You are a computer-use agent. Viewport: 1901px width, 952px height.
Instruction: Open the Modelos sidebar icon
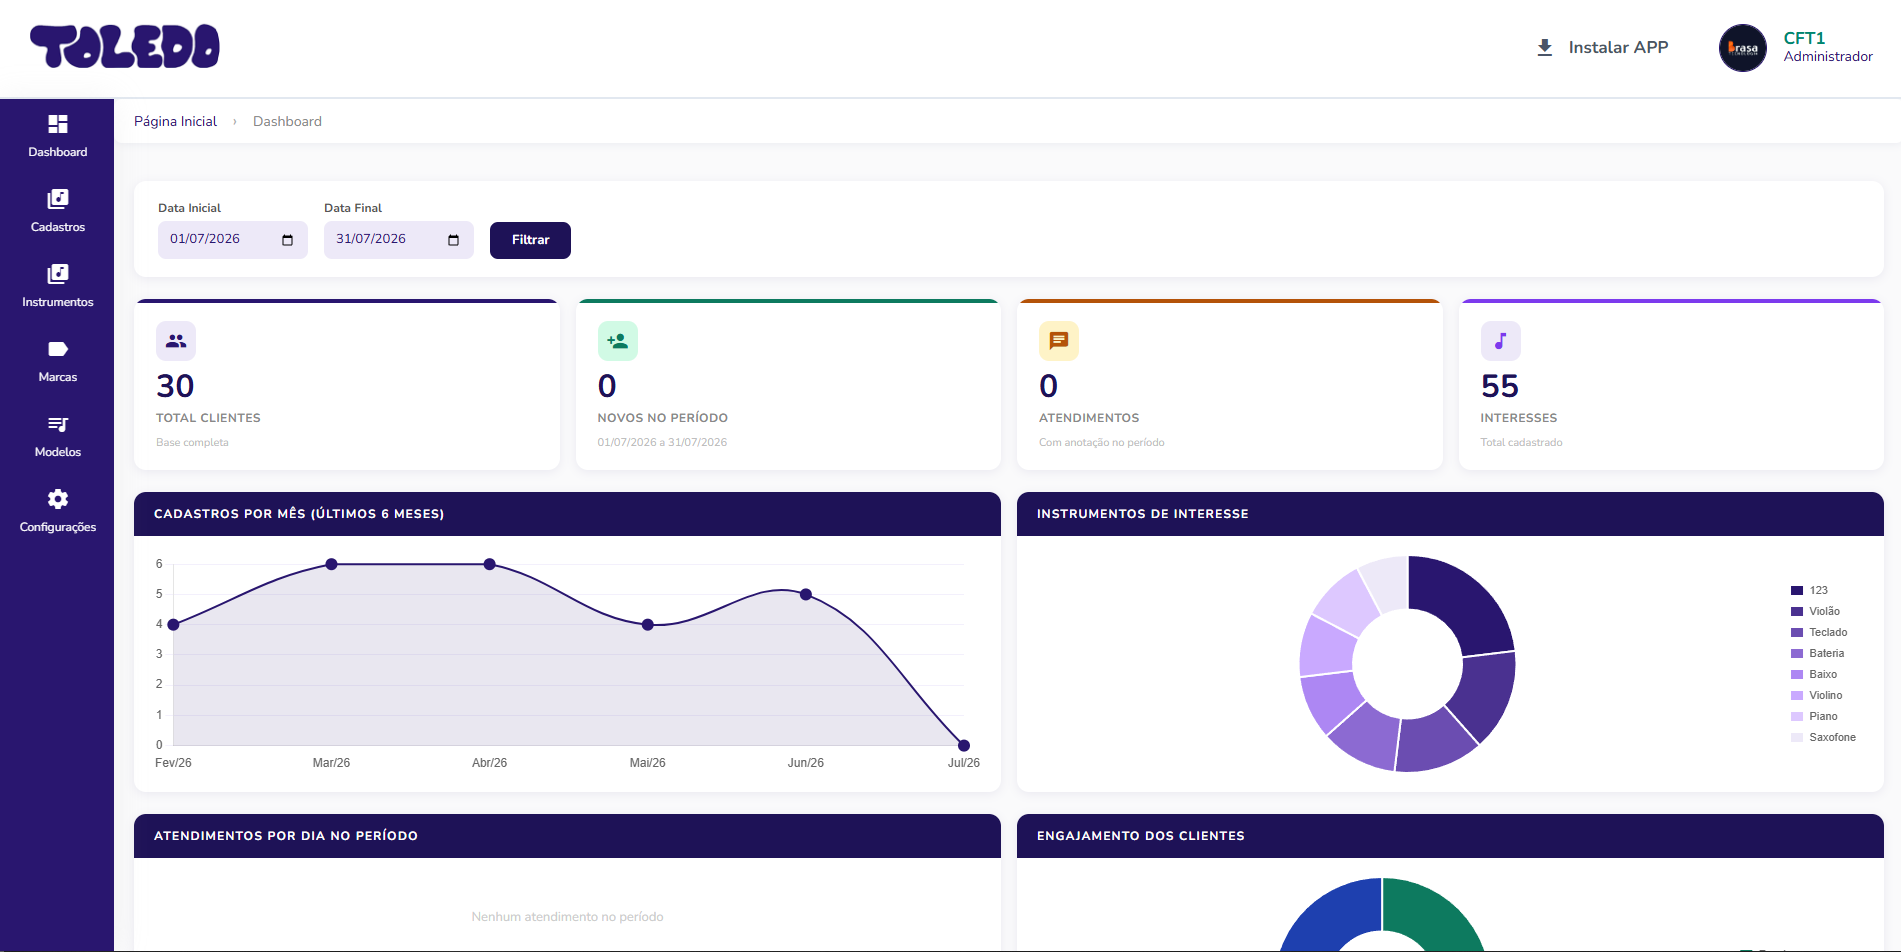pos(58,424)
